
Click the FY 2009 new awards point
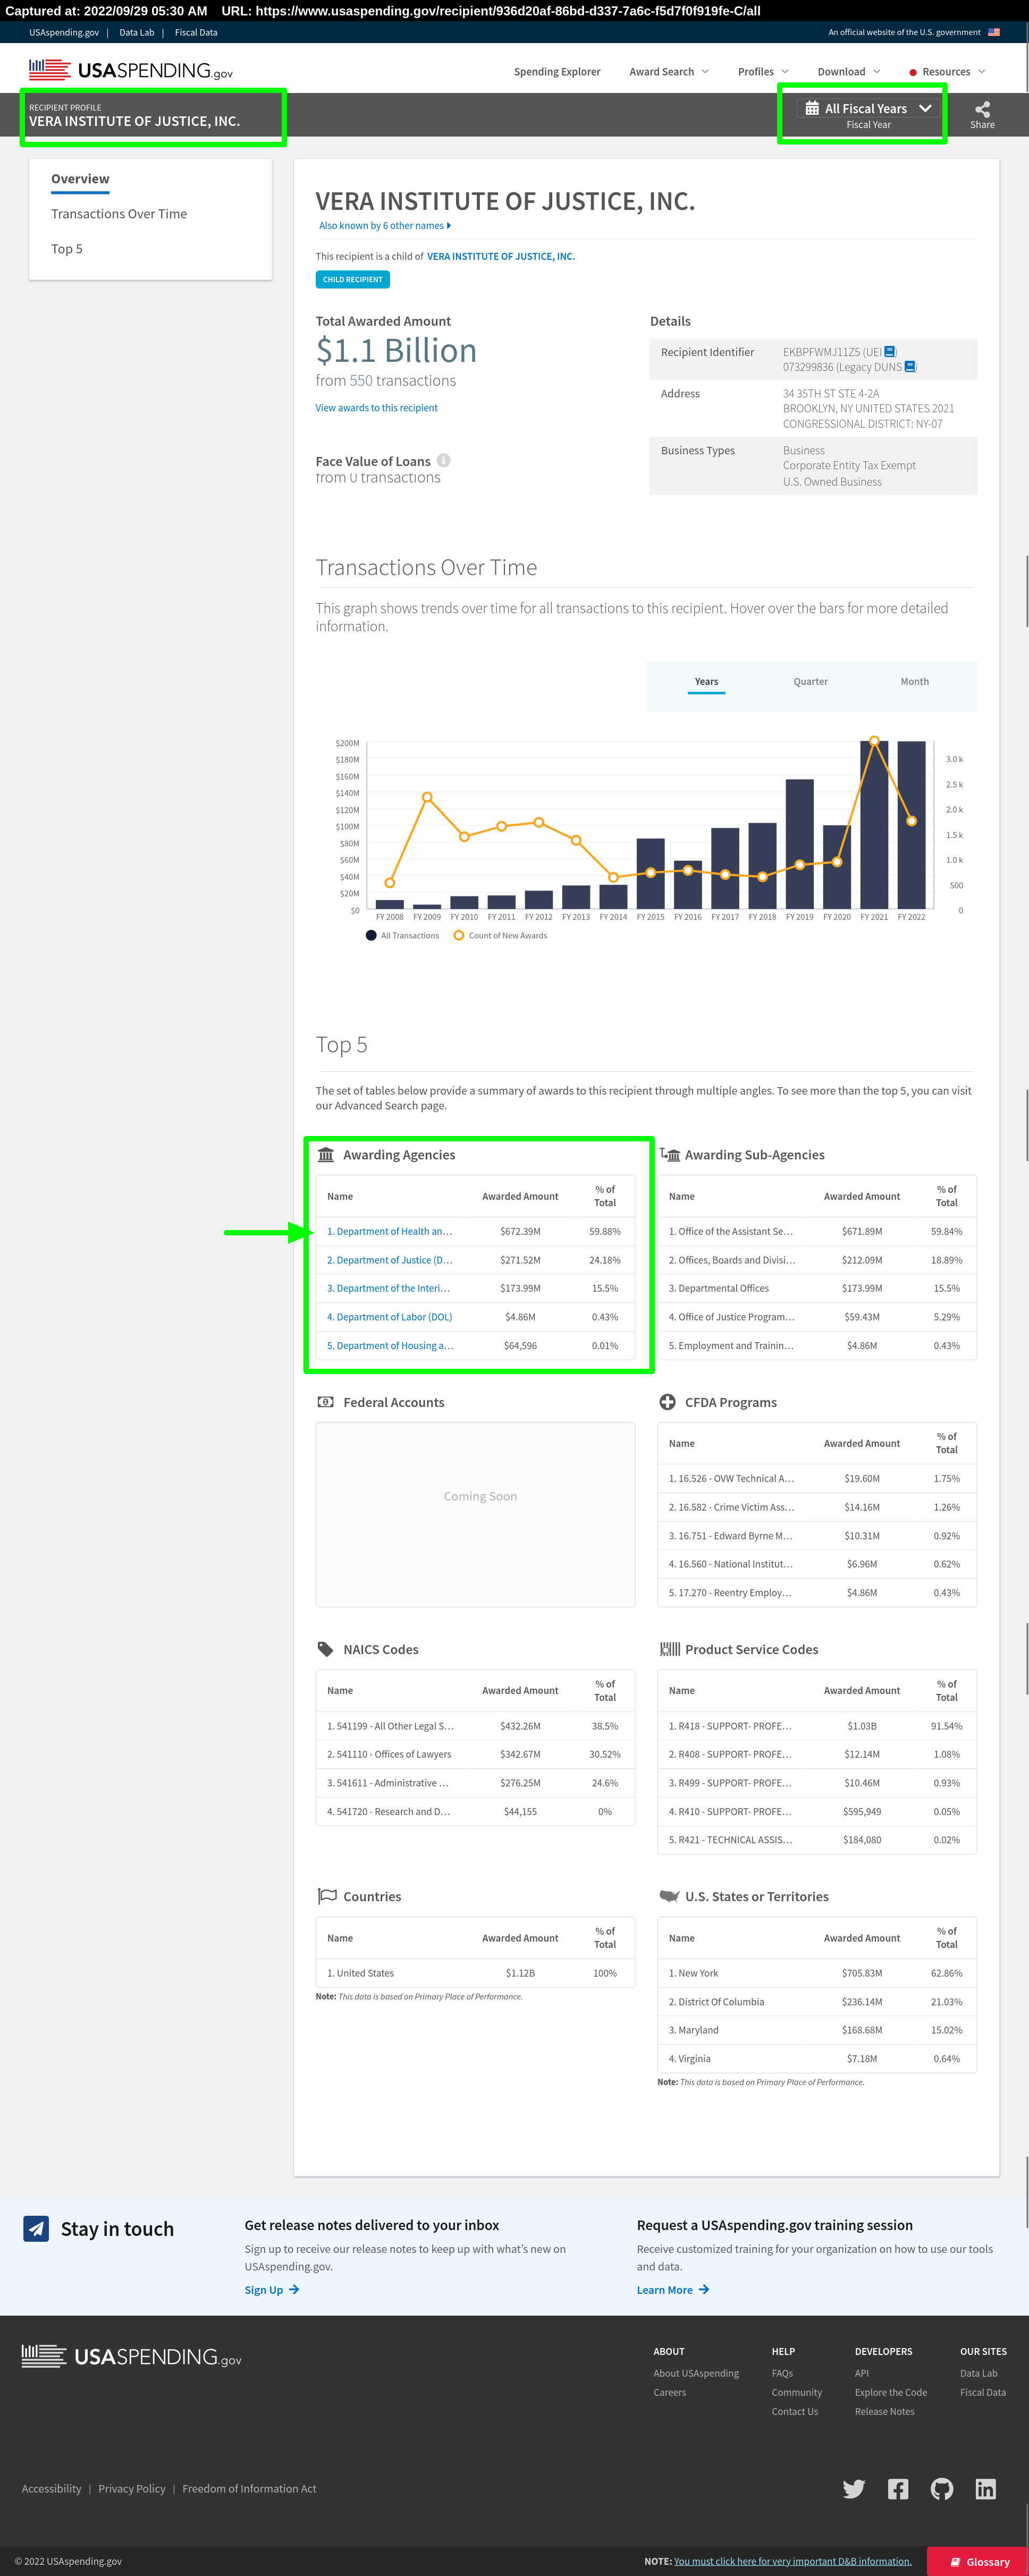pyautogui.click(x=427, y=797)
